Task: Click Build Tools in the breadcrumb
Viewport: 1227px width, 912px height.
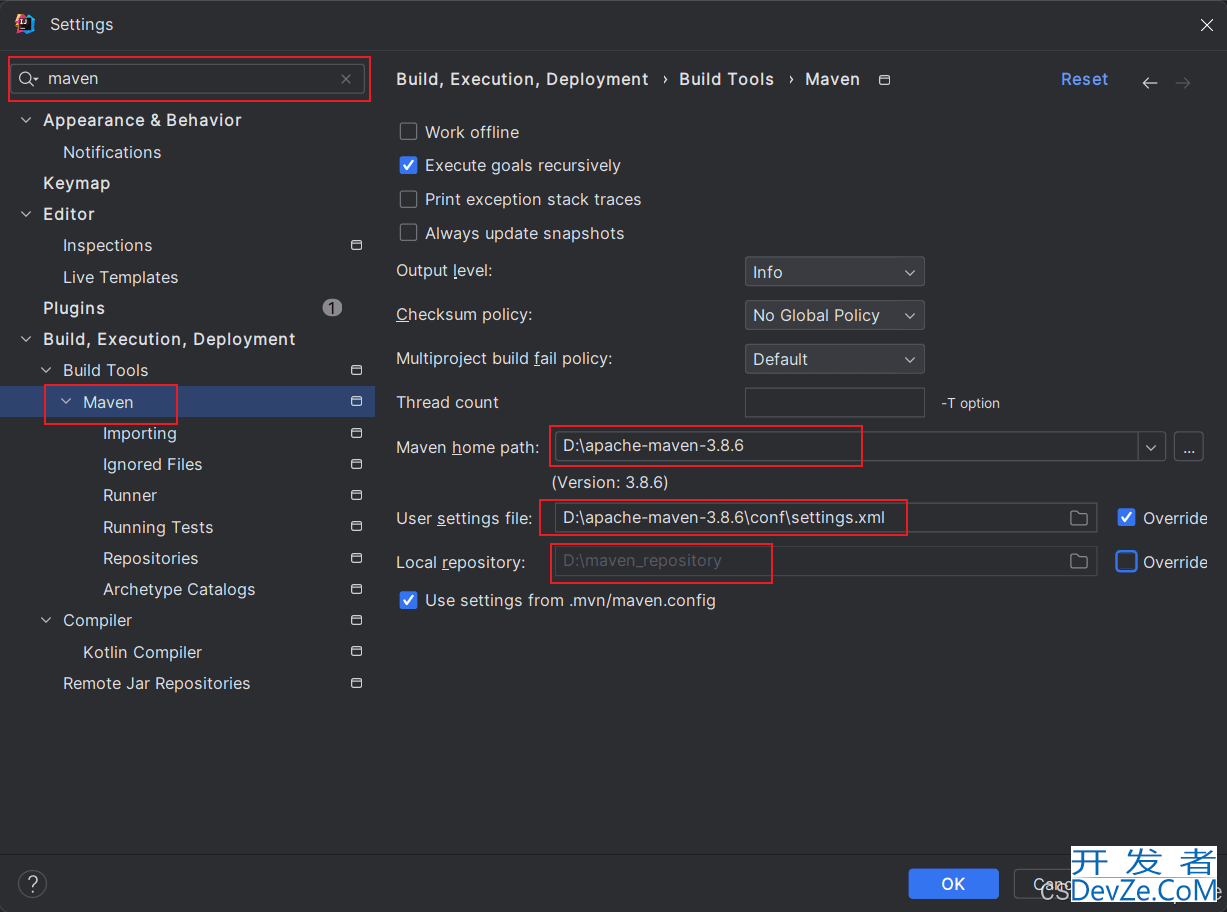Action: [726, 79]
